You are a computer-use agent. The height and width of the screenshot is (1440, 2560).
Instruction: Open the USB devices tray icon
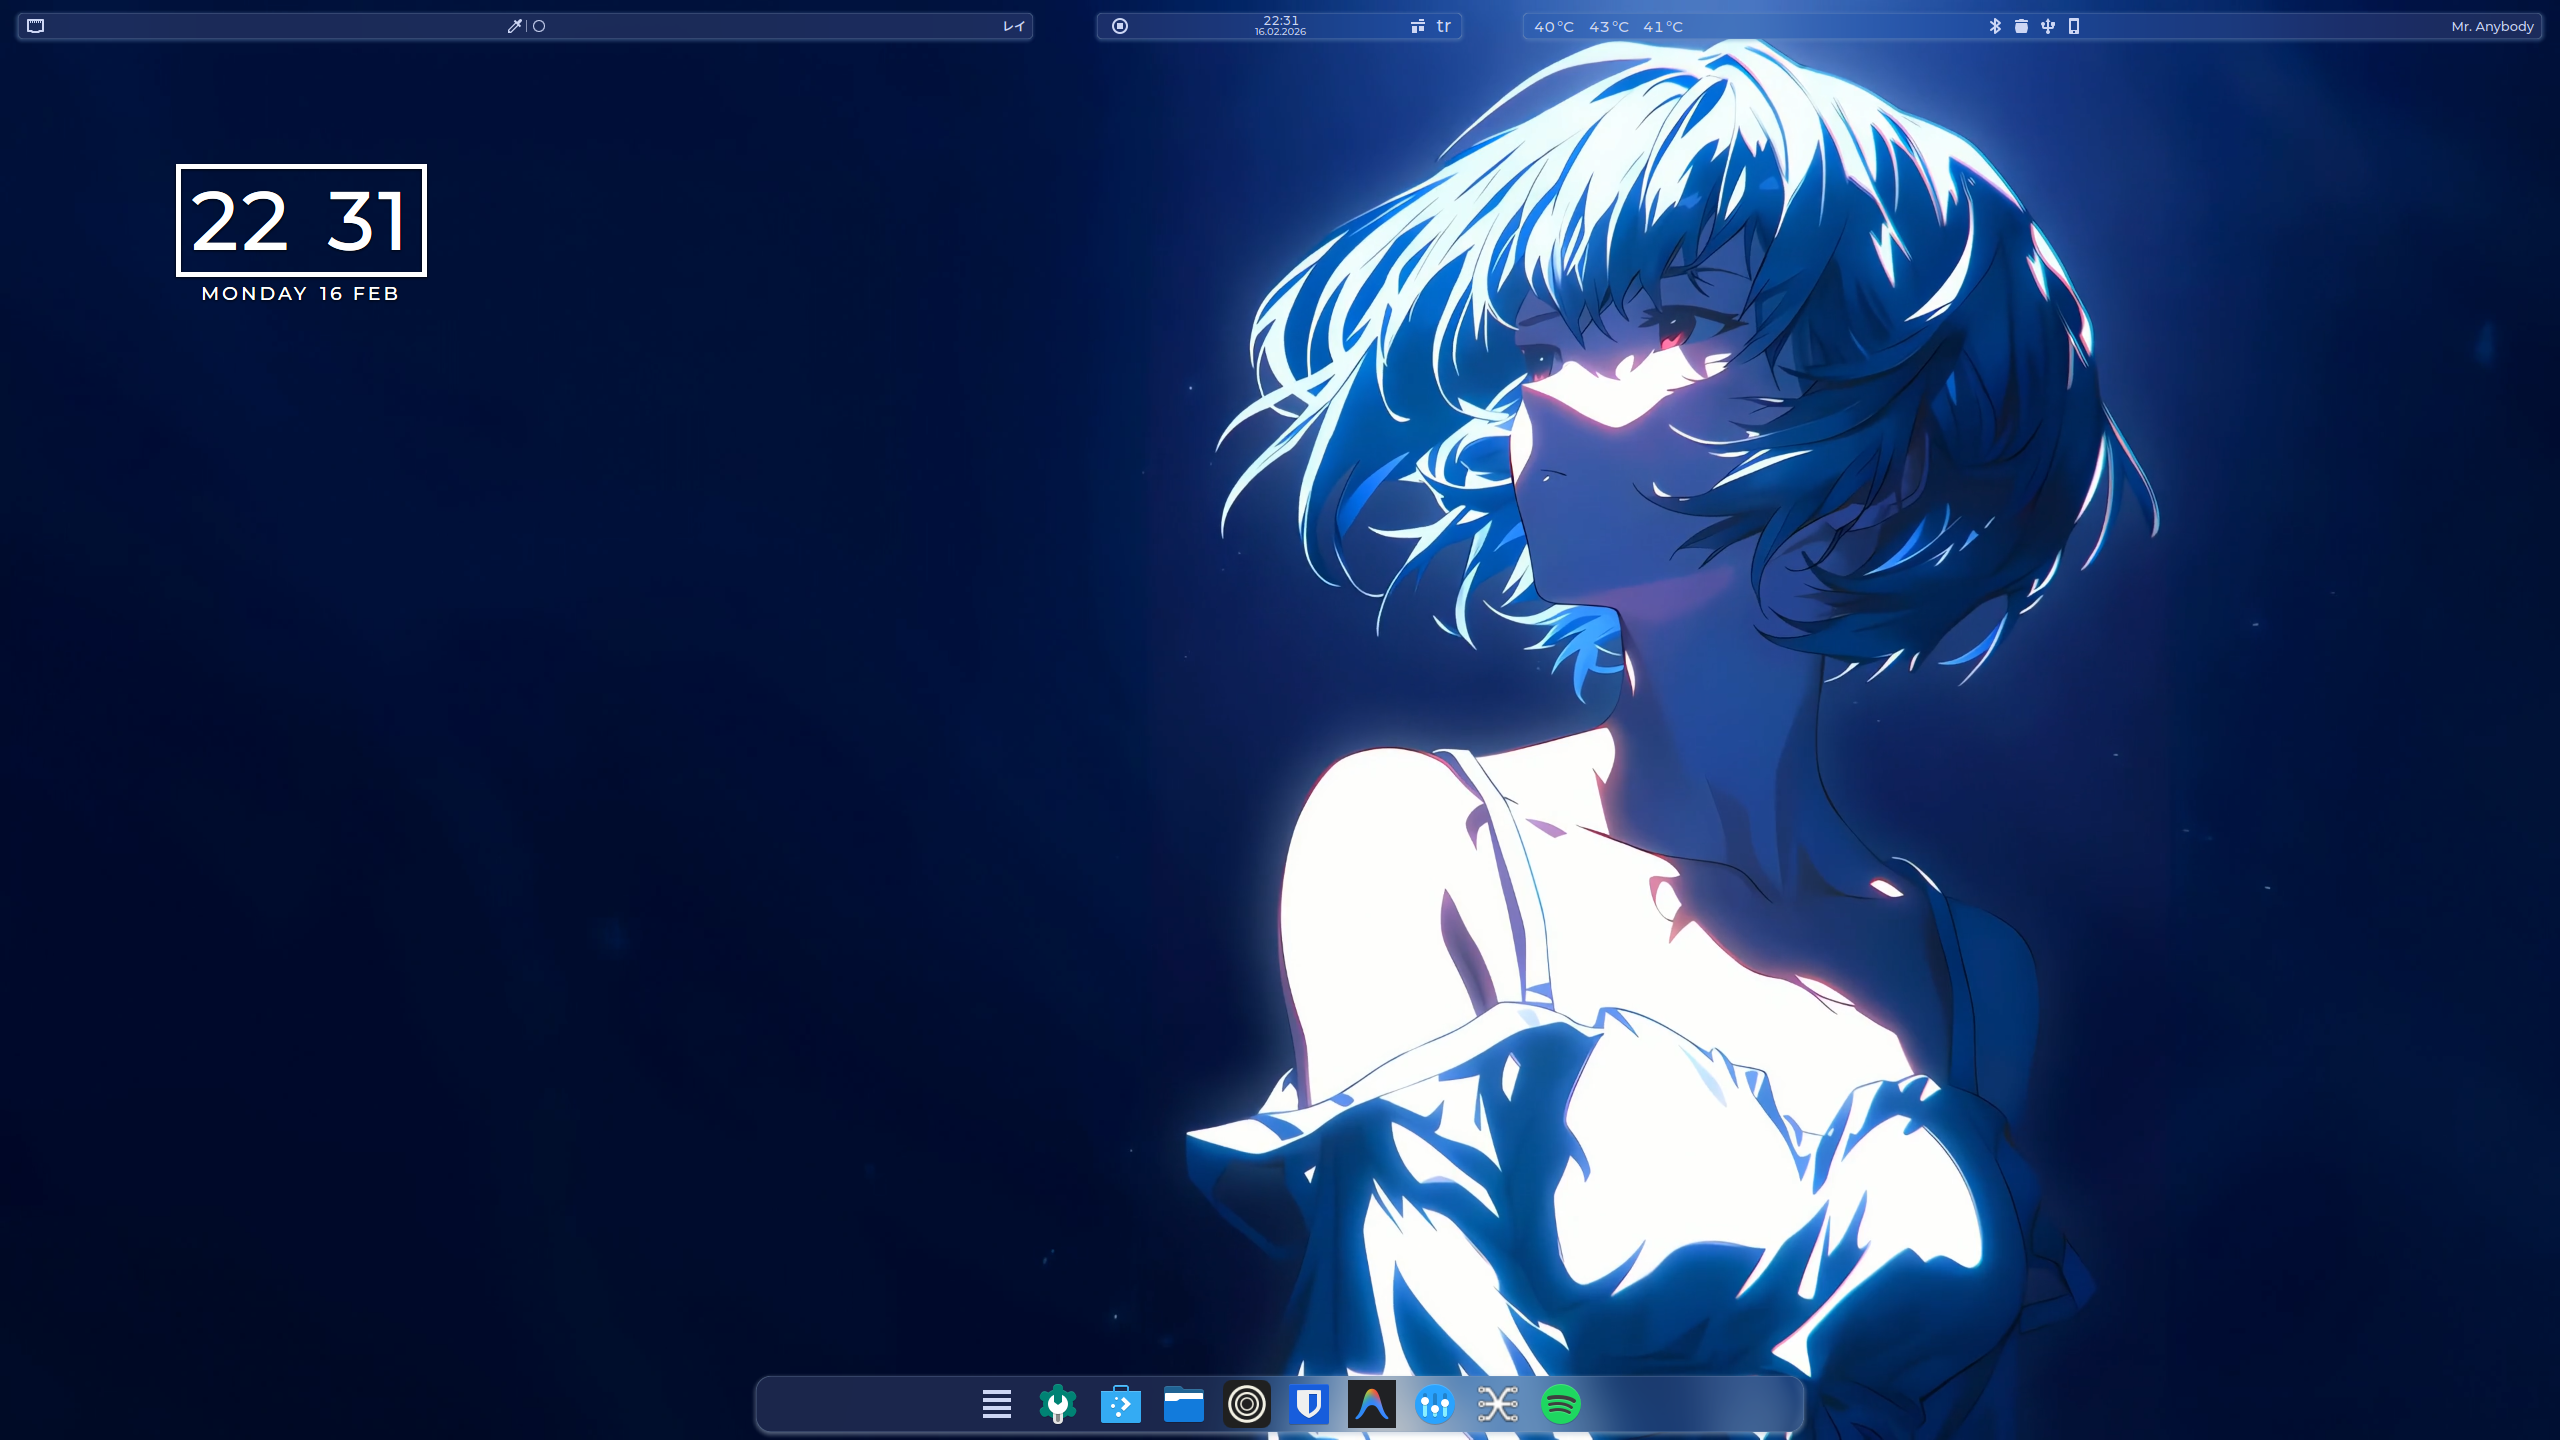click(2048, 26)
